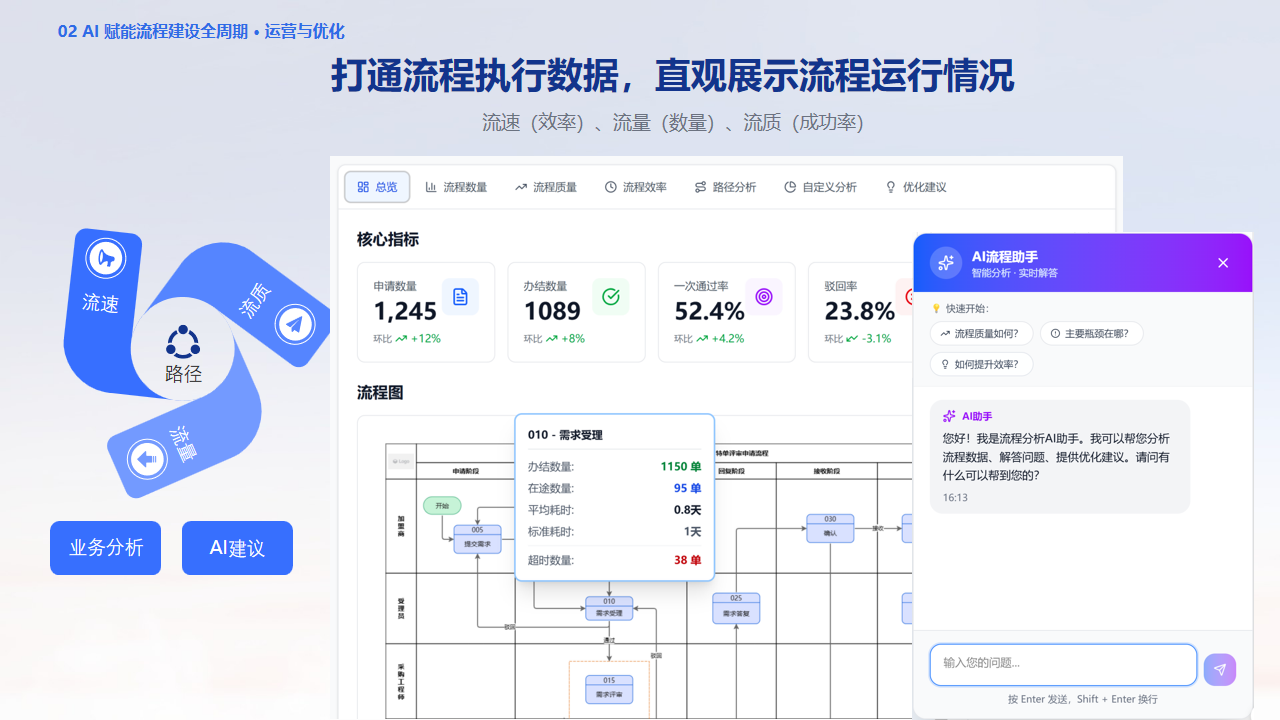1280x720 pixels.
Task: Click the megaphone icon on the 流速 shape
Action: tap(104, 258)
